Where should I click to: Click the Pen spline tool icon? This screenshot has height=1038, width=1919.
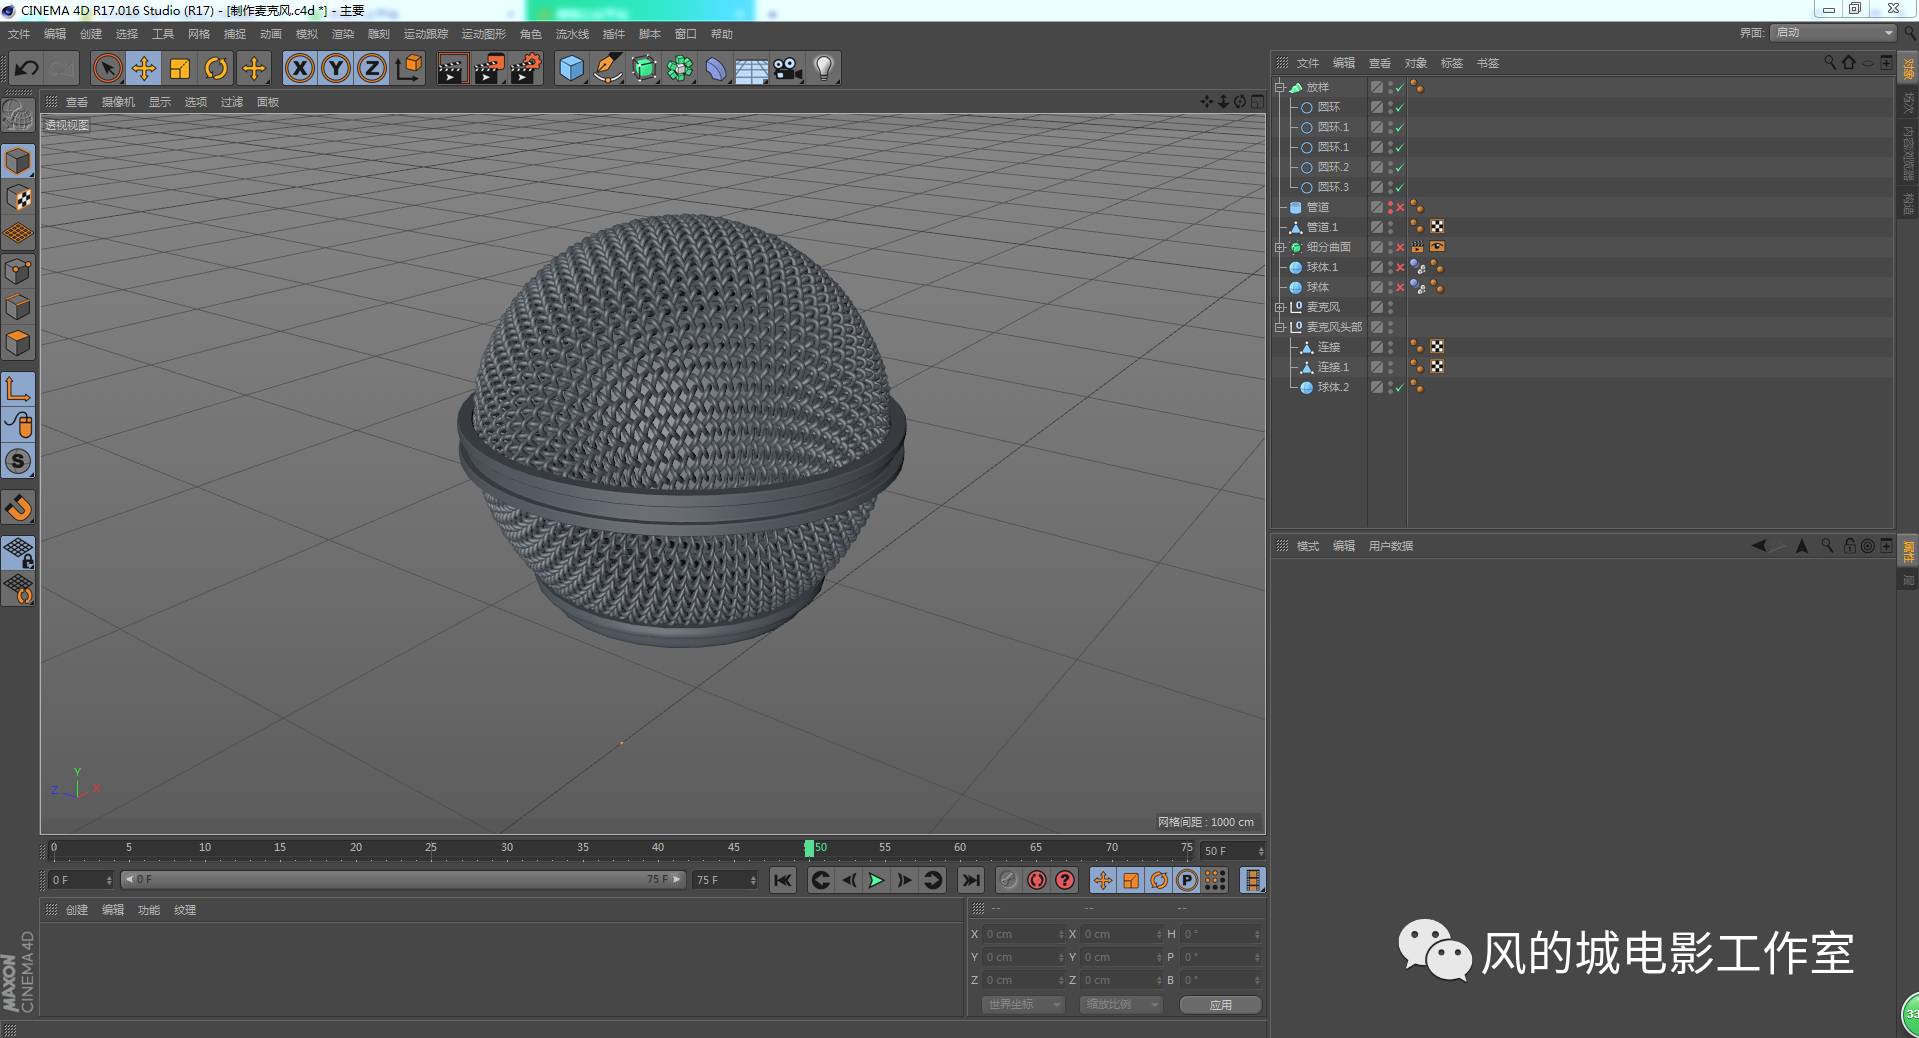(x=607, y=68)
